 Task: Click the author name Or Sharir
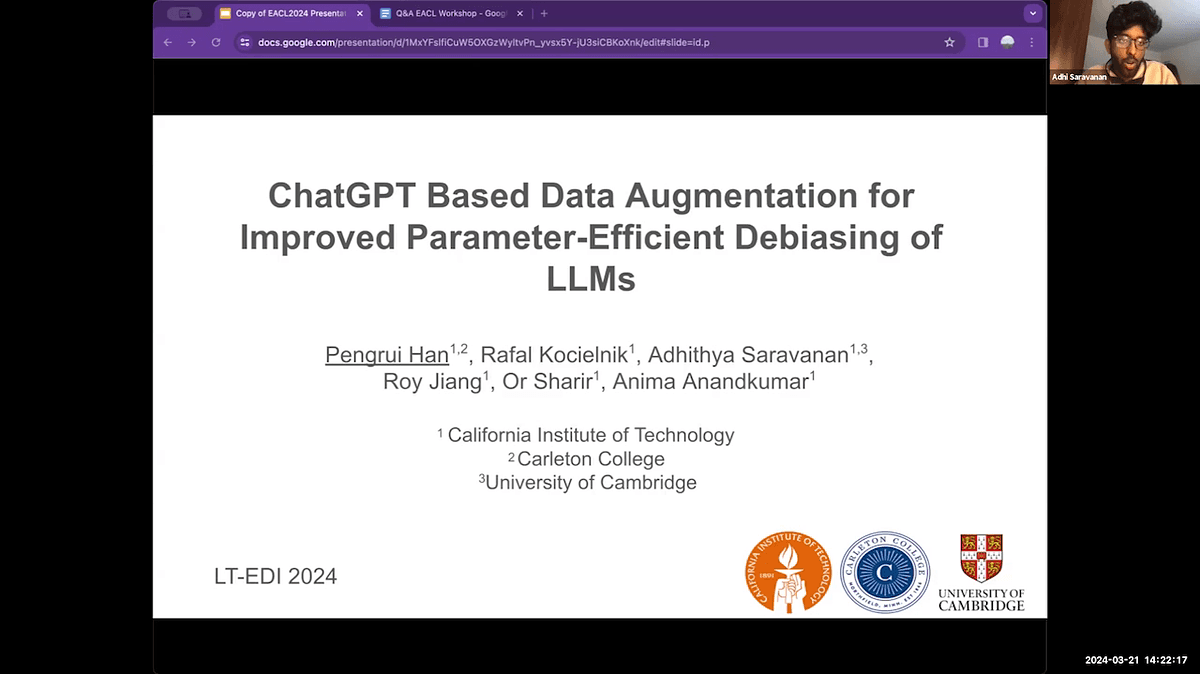547,382
